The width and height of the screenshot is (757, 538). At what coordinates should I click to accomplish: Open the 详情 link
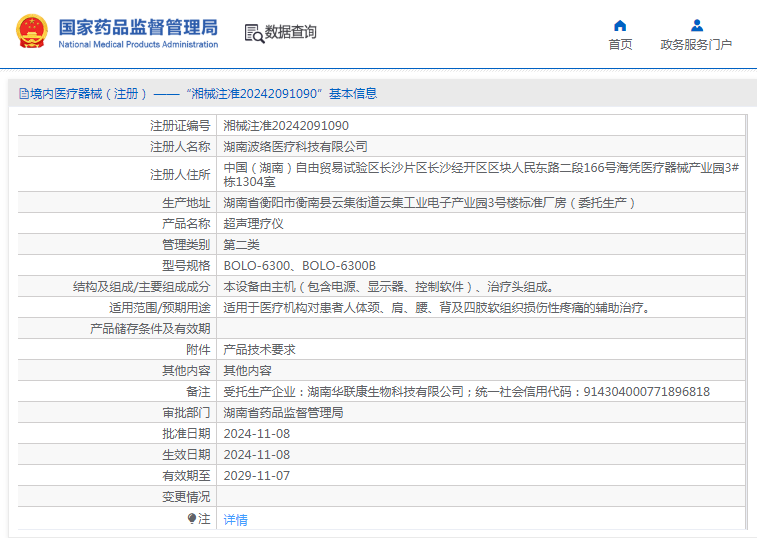pyautogui.click(x=236, y=520)
